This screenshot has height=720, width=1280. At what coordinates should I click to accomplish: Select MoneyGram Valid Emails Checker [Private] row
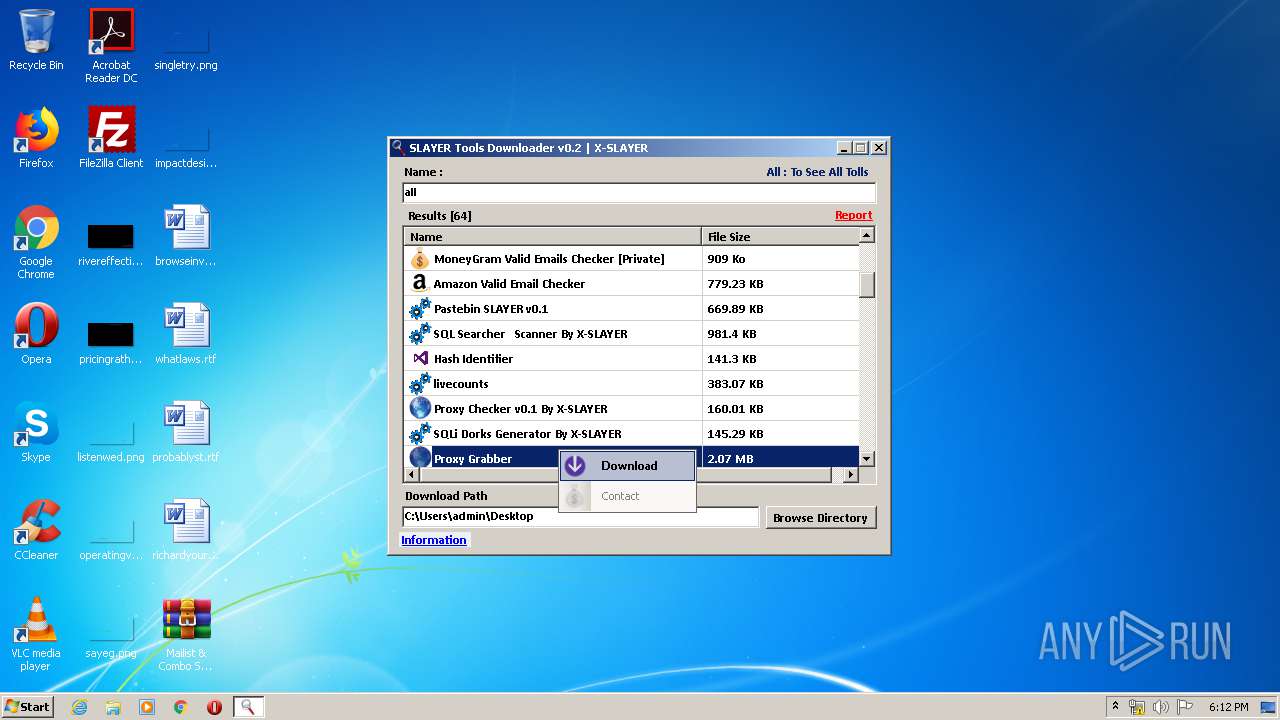point(632,259)
